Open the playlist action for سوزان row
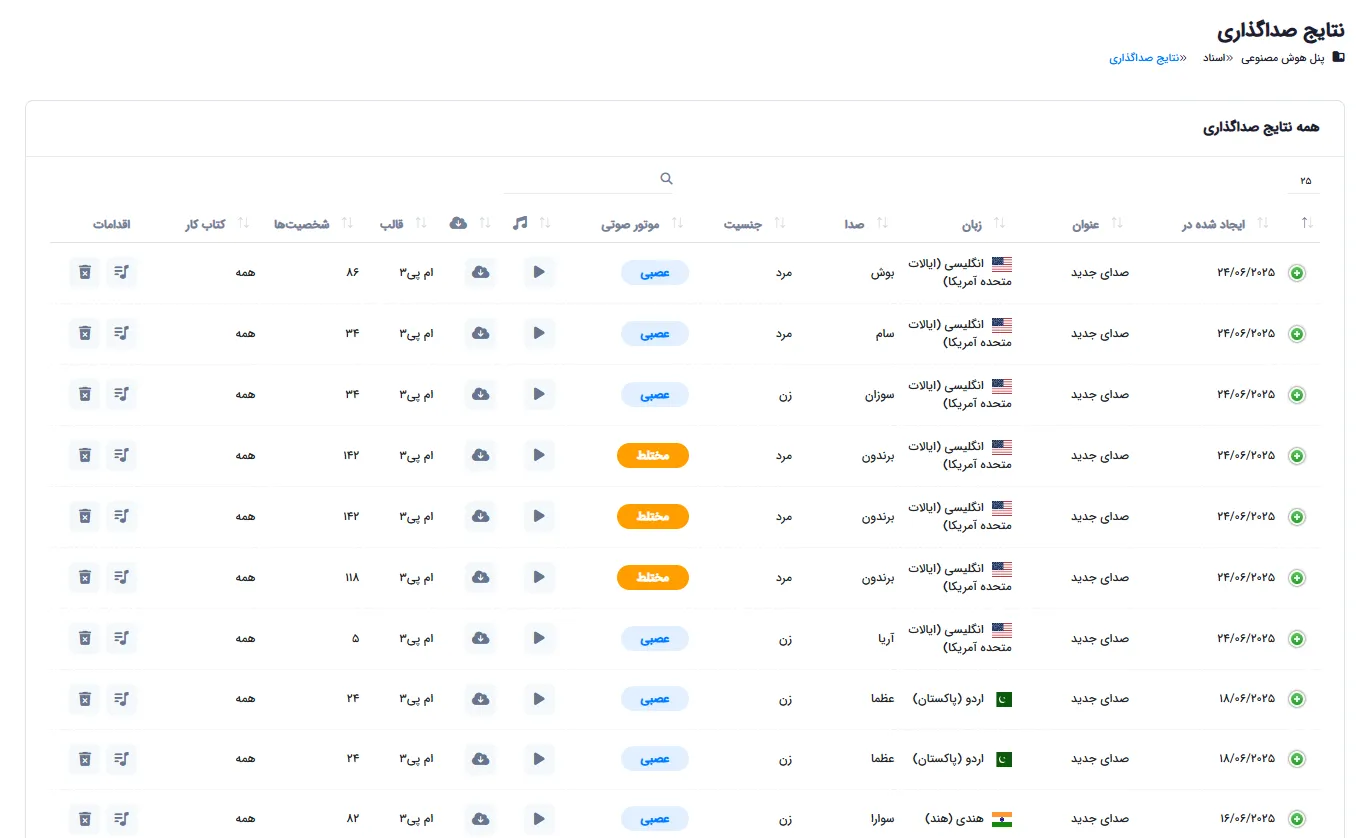This screenshot has height=838, width=1364. (121, 394)
